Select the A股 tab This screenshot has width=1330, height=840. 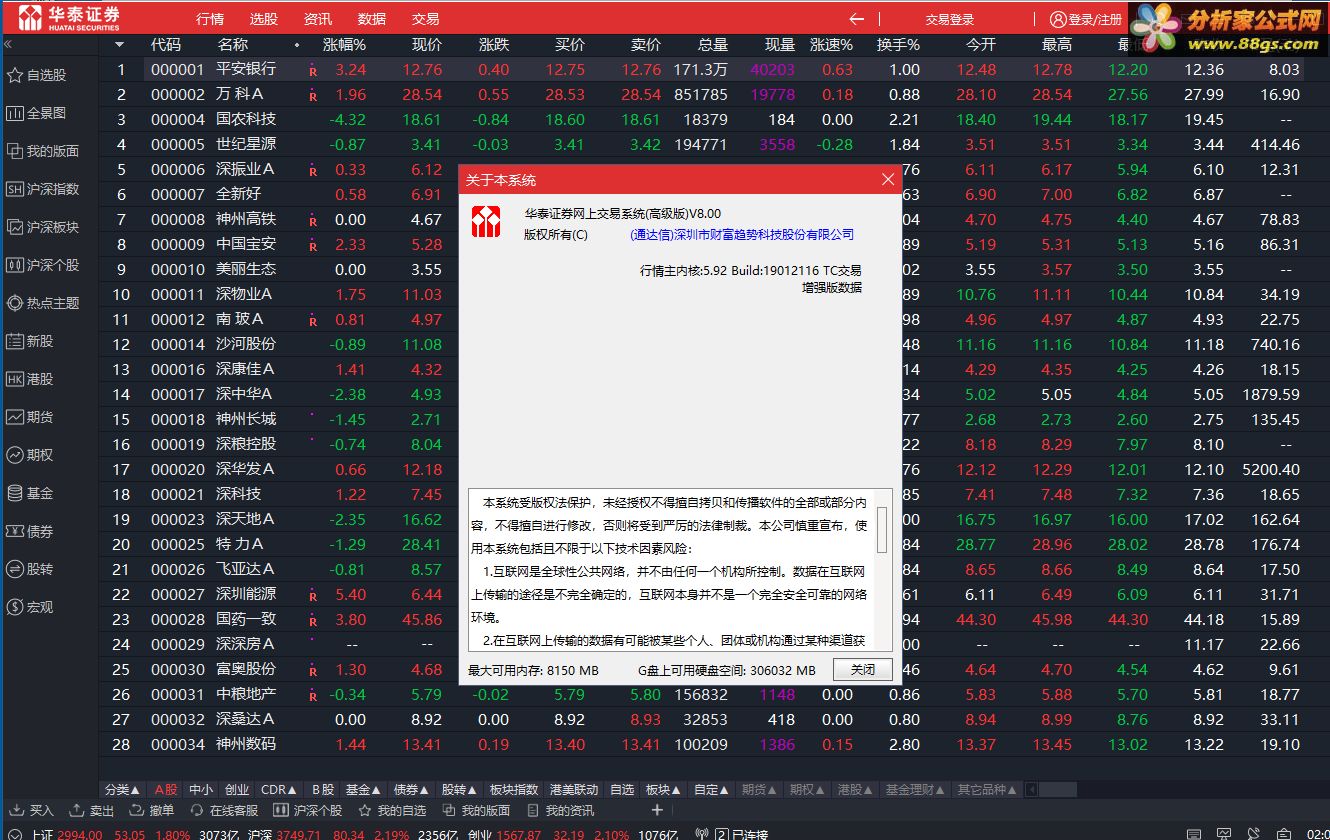pyautogui.click(x=166, y=790)
